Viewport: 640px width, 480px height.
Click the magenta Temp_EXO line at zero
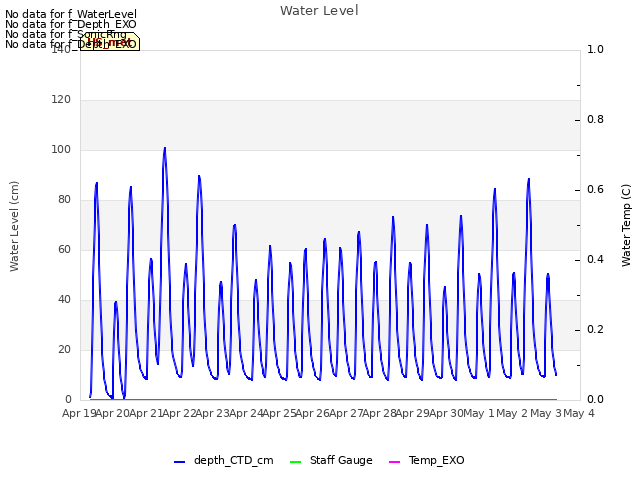point(323,400)
